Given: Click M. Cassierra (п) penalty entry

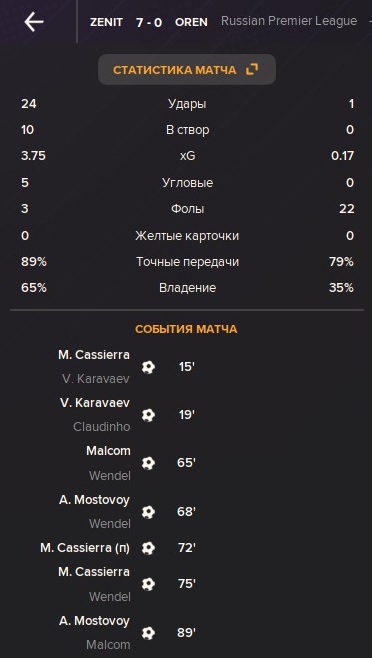Looking at the screenshot, I should point(85,548).
